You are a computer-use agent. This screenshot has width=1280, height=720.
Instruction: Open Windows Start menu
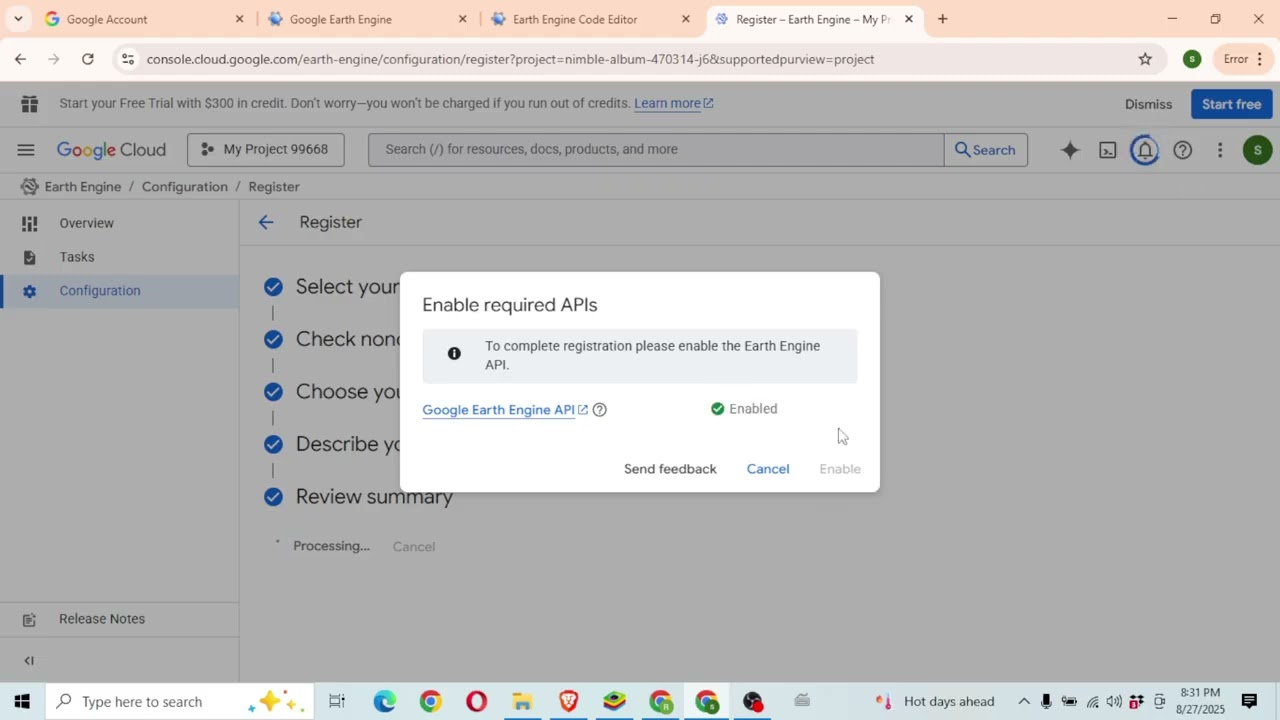pyautogui.click(x=22, y=701)
